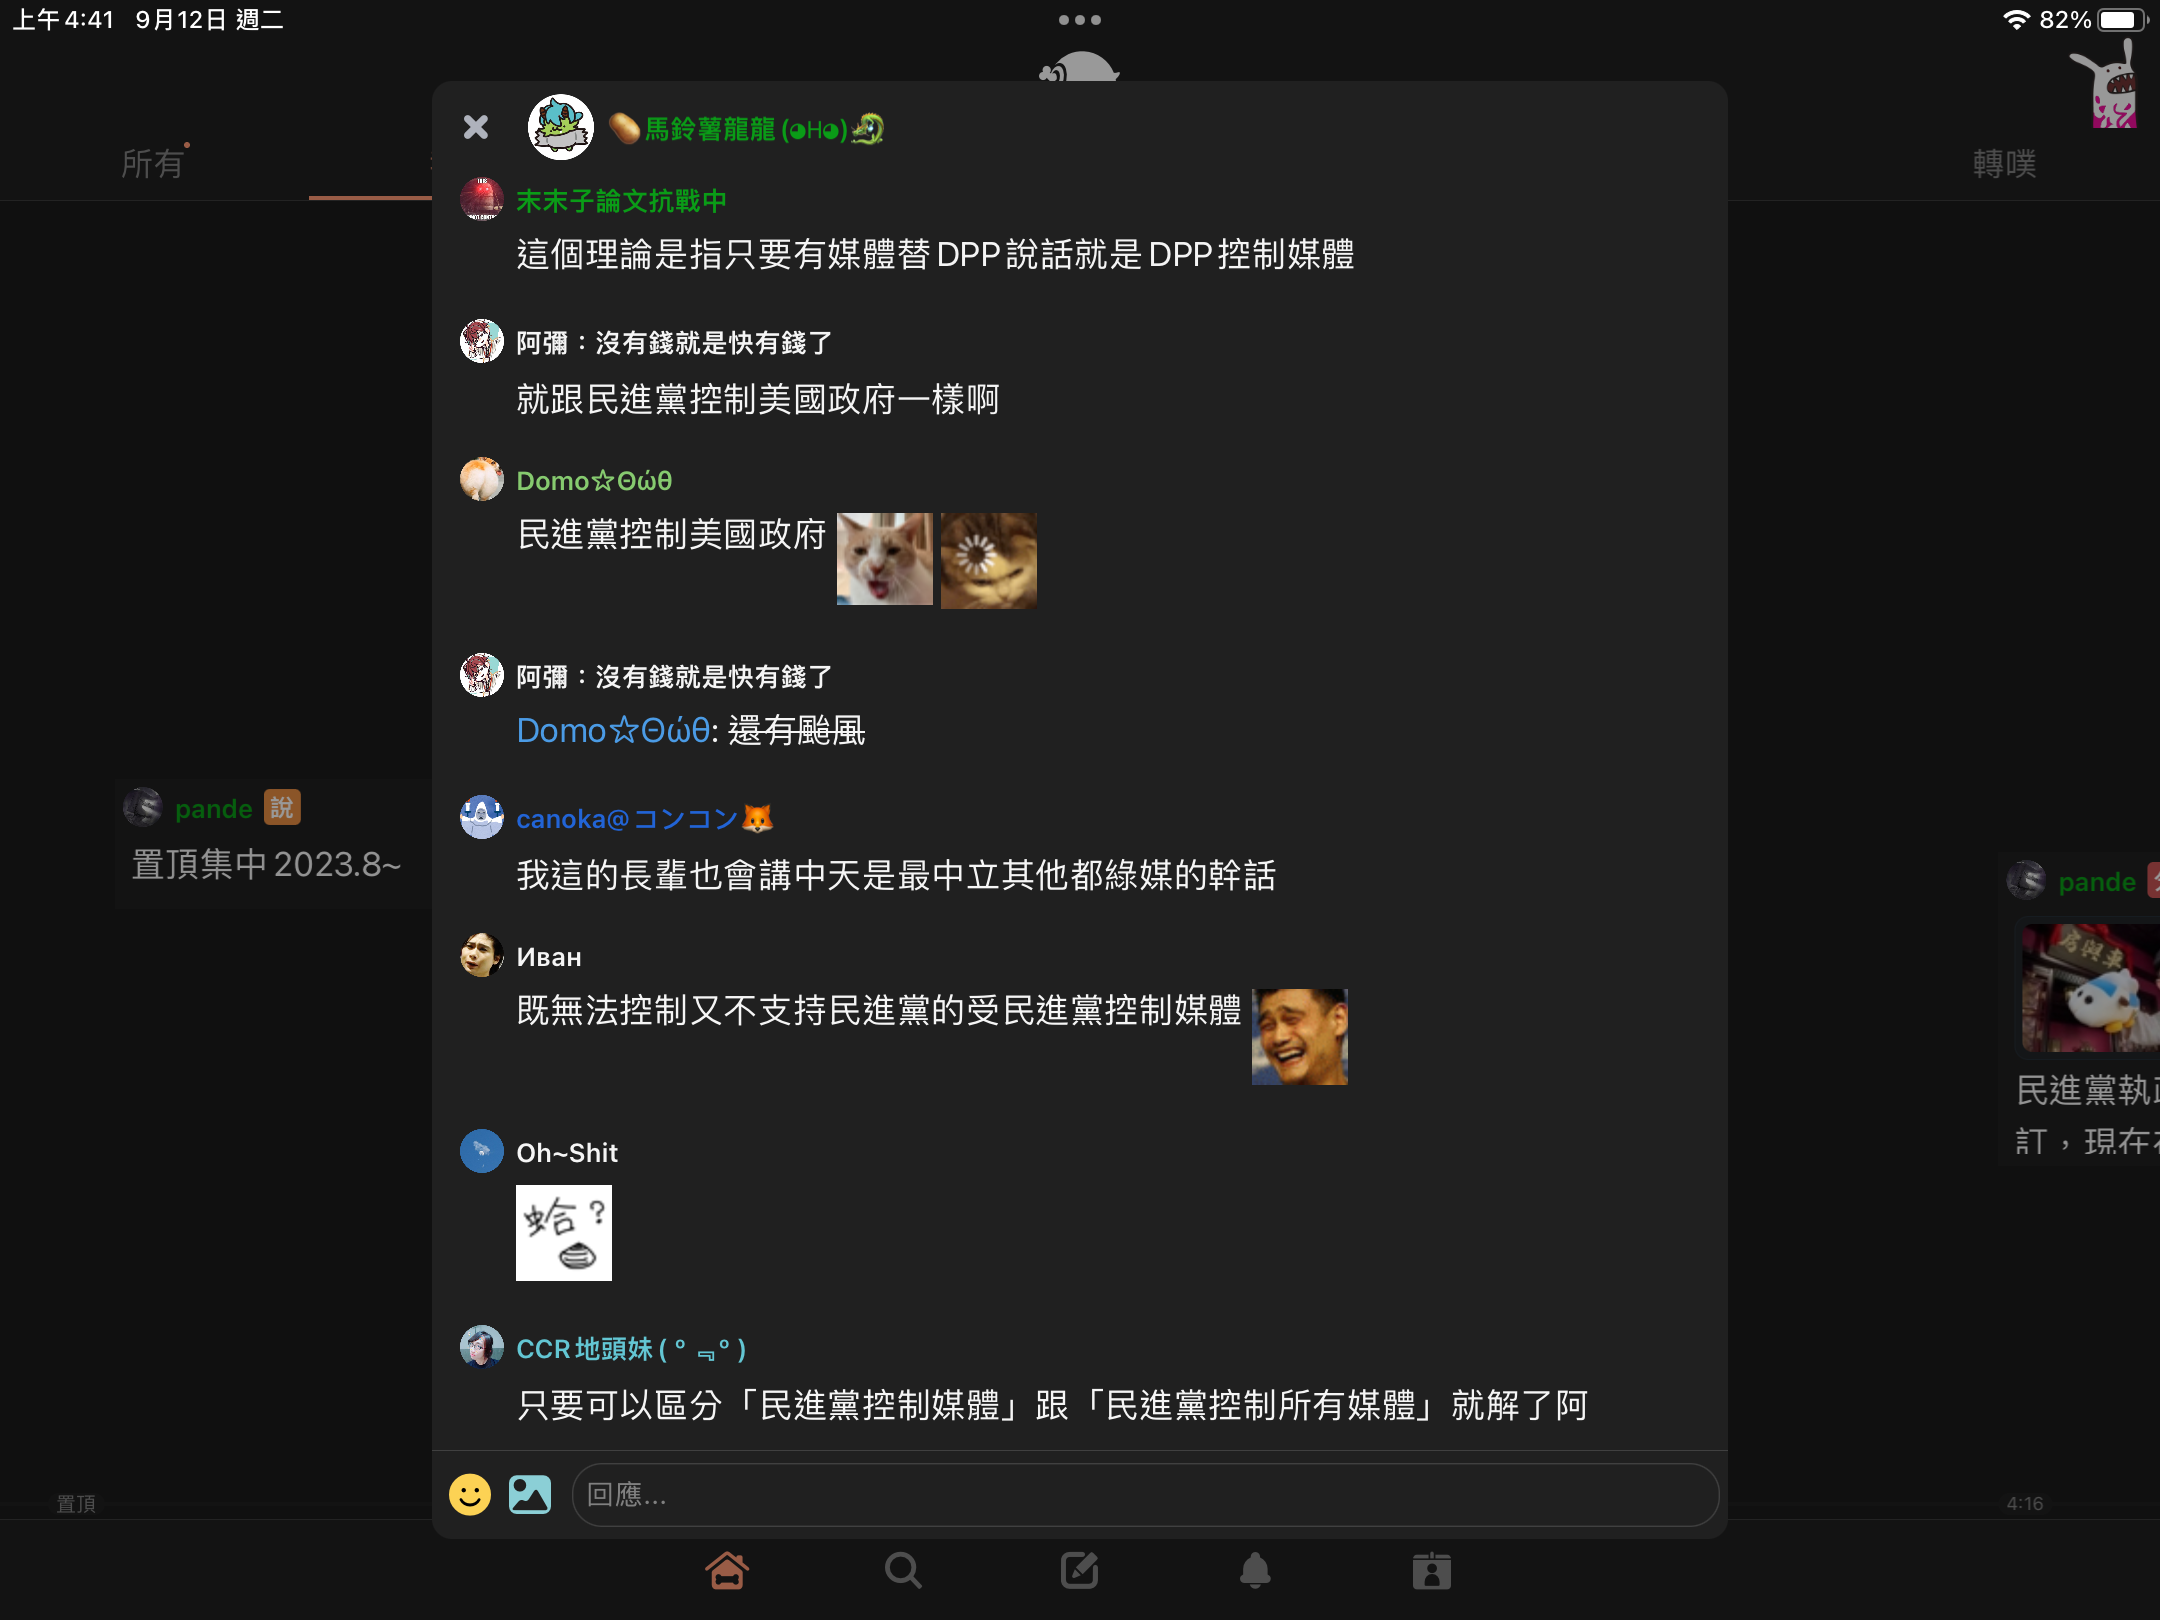The height and width of the screenshot is (1620, 2160).
Task: Close the reply popup with the X
Action: point(476,127)
